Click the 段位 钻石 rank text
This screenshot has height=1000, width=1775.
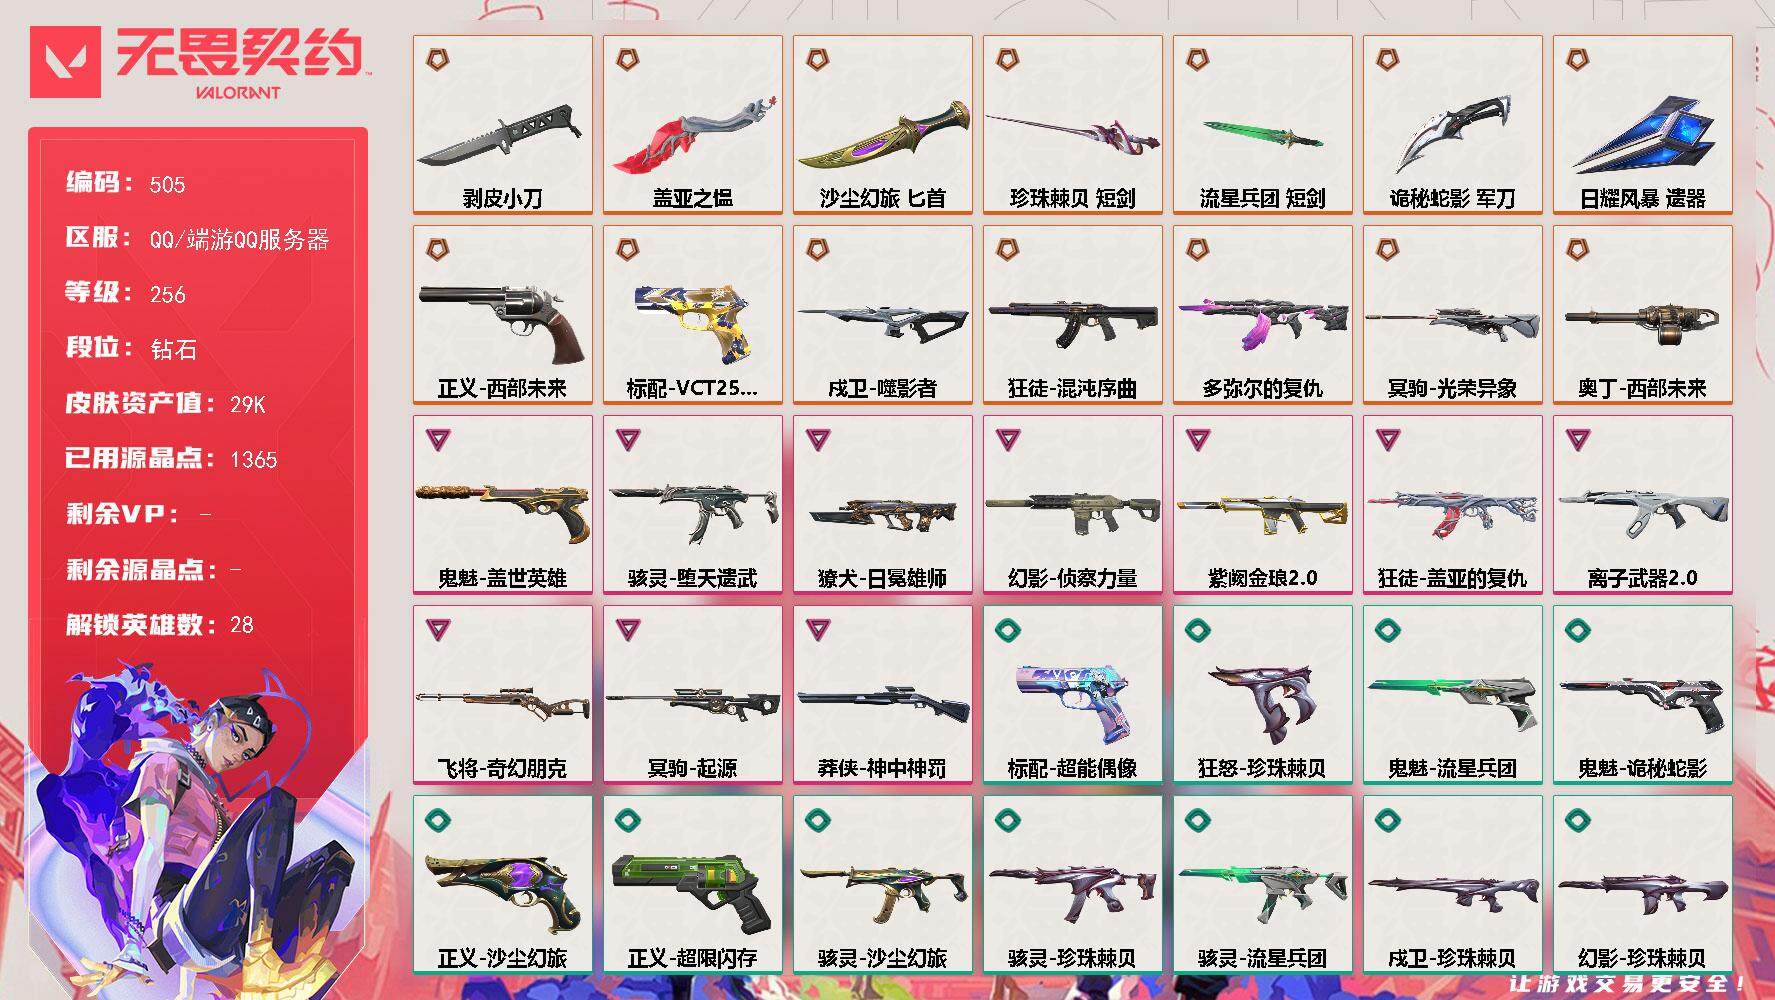point(131,348)
